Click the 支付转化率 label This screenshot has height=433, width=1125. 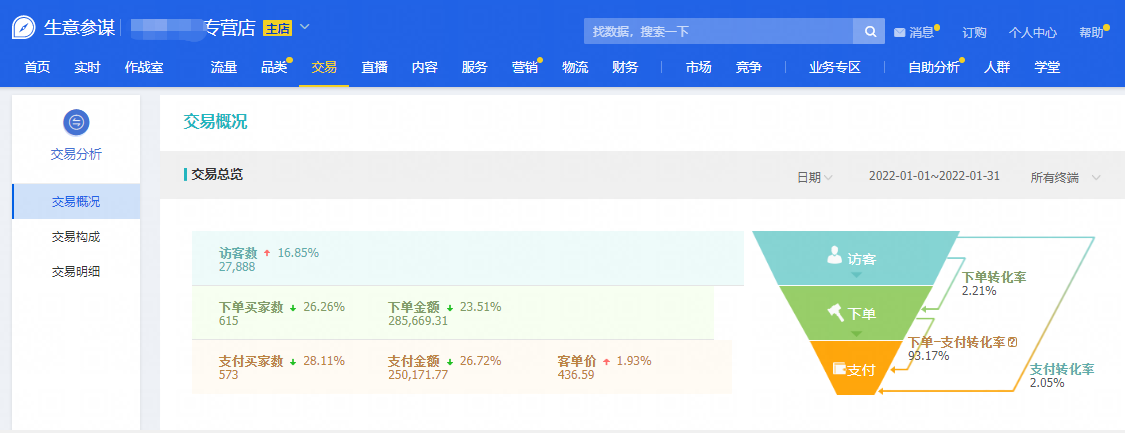tap(1062, 369)
